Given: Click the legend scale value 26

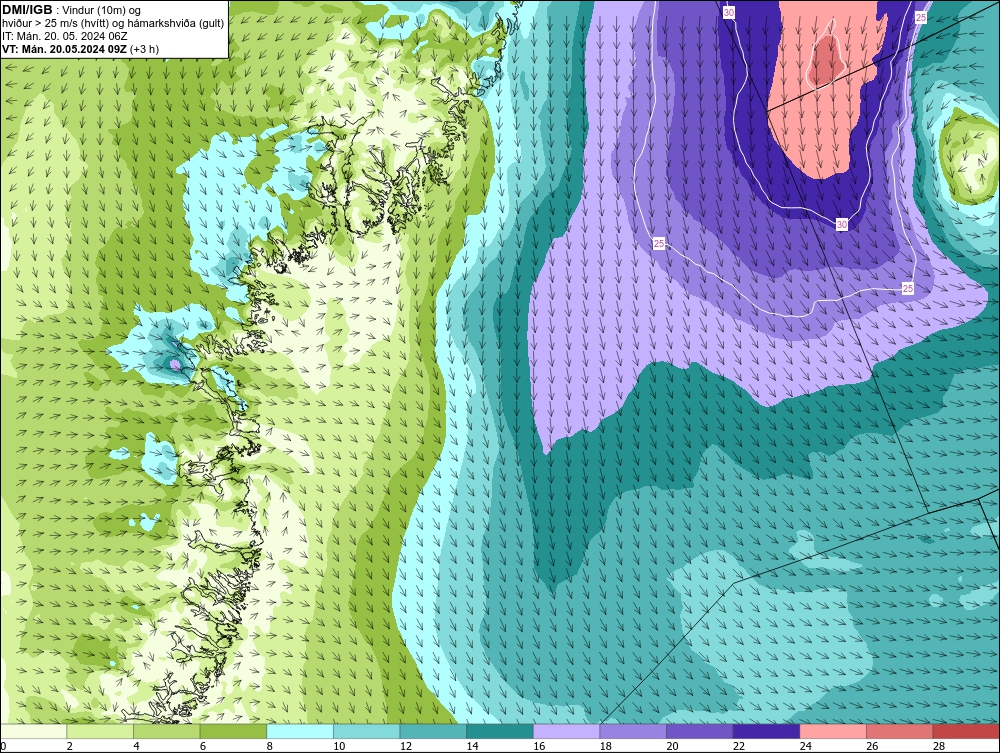Looking at the screenshot, I should 872,746.
